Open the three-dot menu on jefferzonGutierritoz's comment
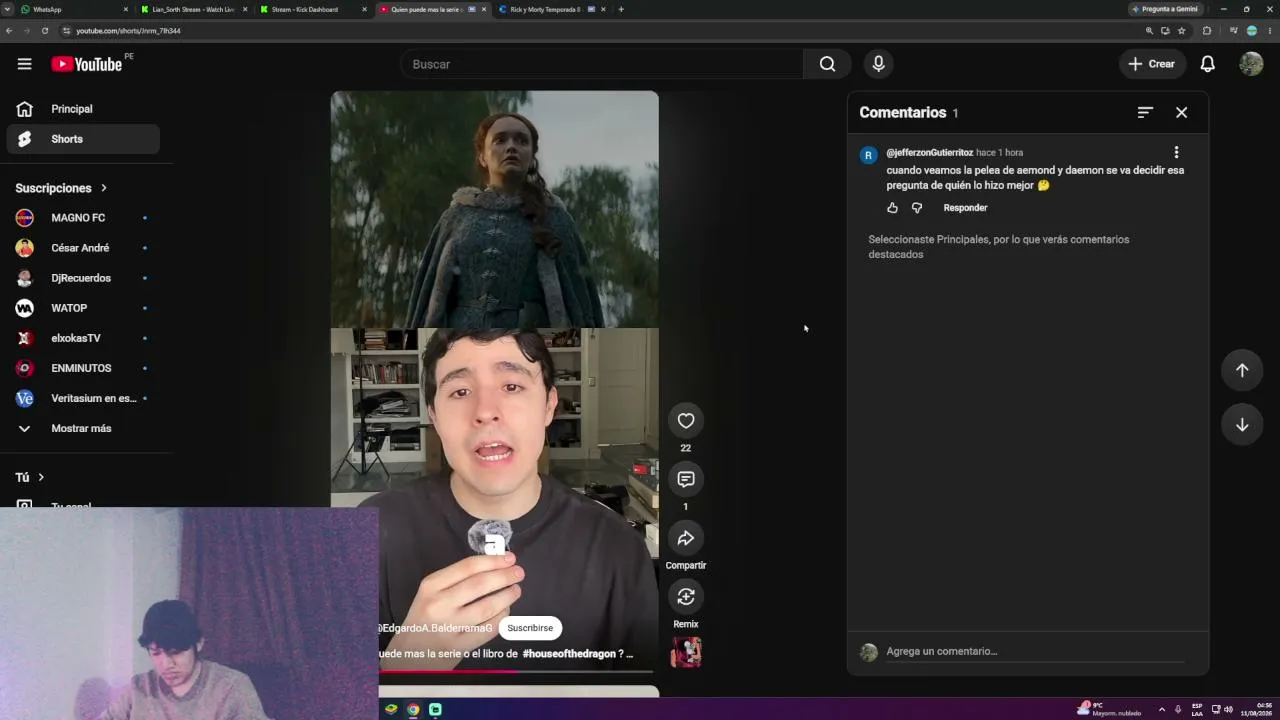This screenshot has height=720, width=1280. pos(1176,153)
